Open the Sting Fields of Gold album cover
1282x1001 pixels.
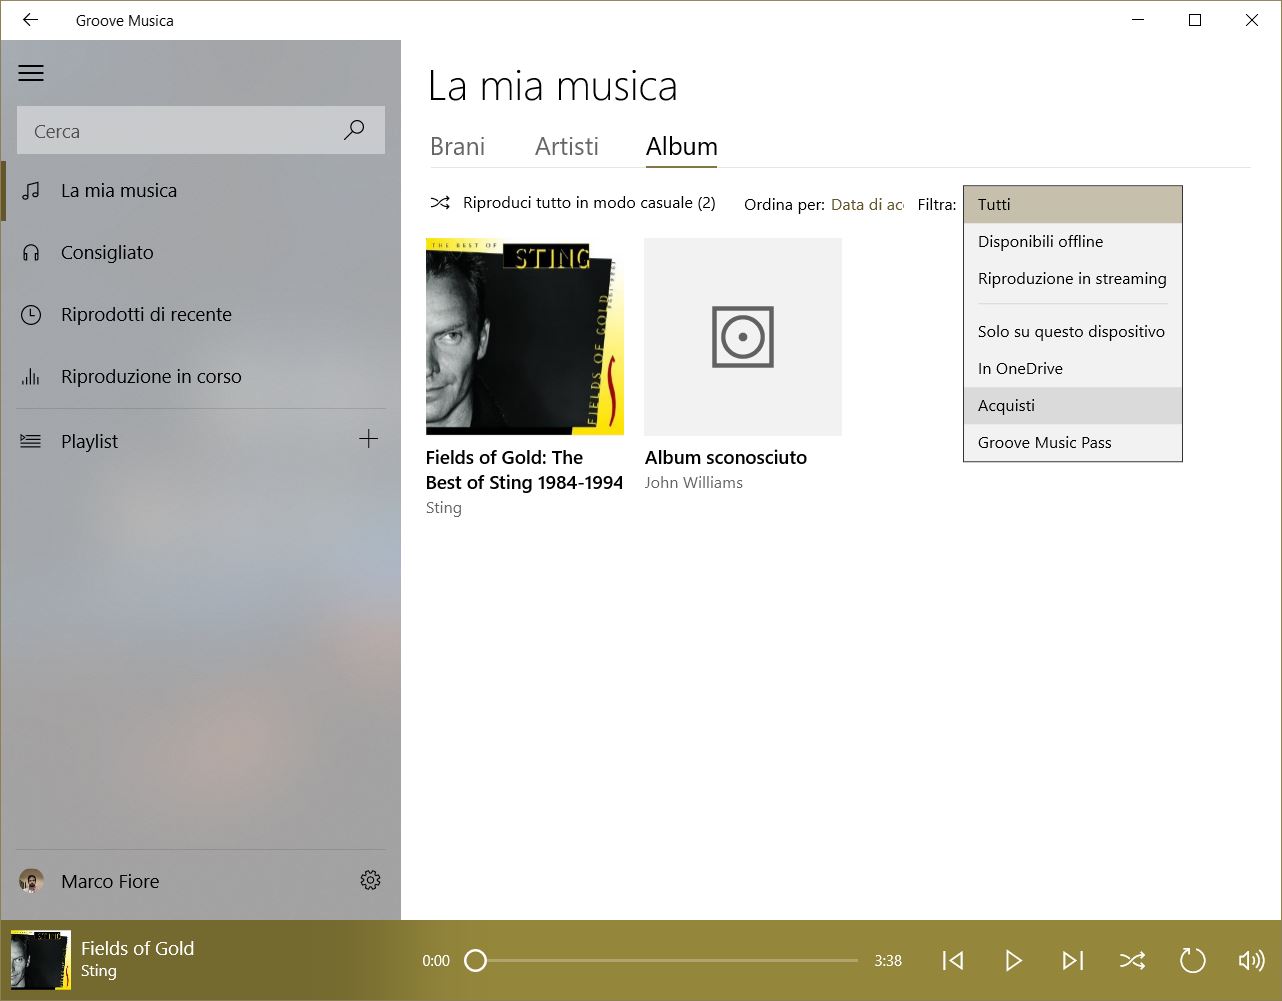525,336
